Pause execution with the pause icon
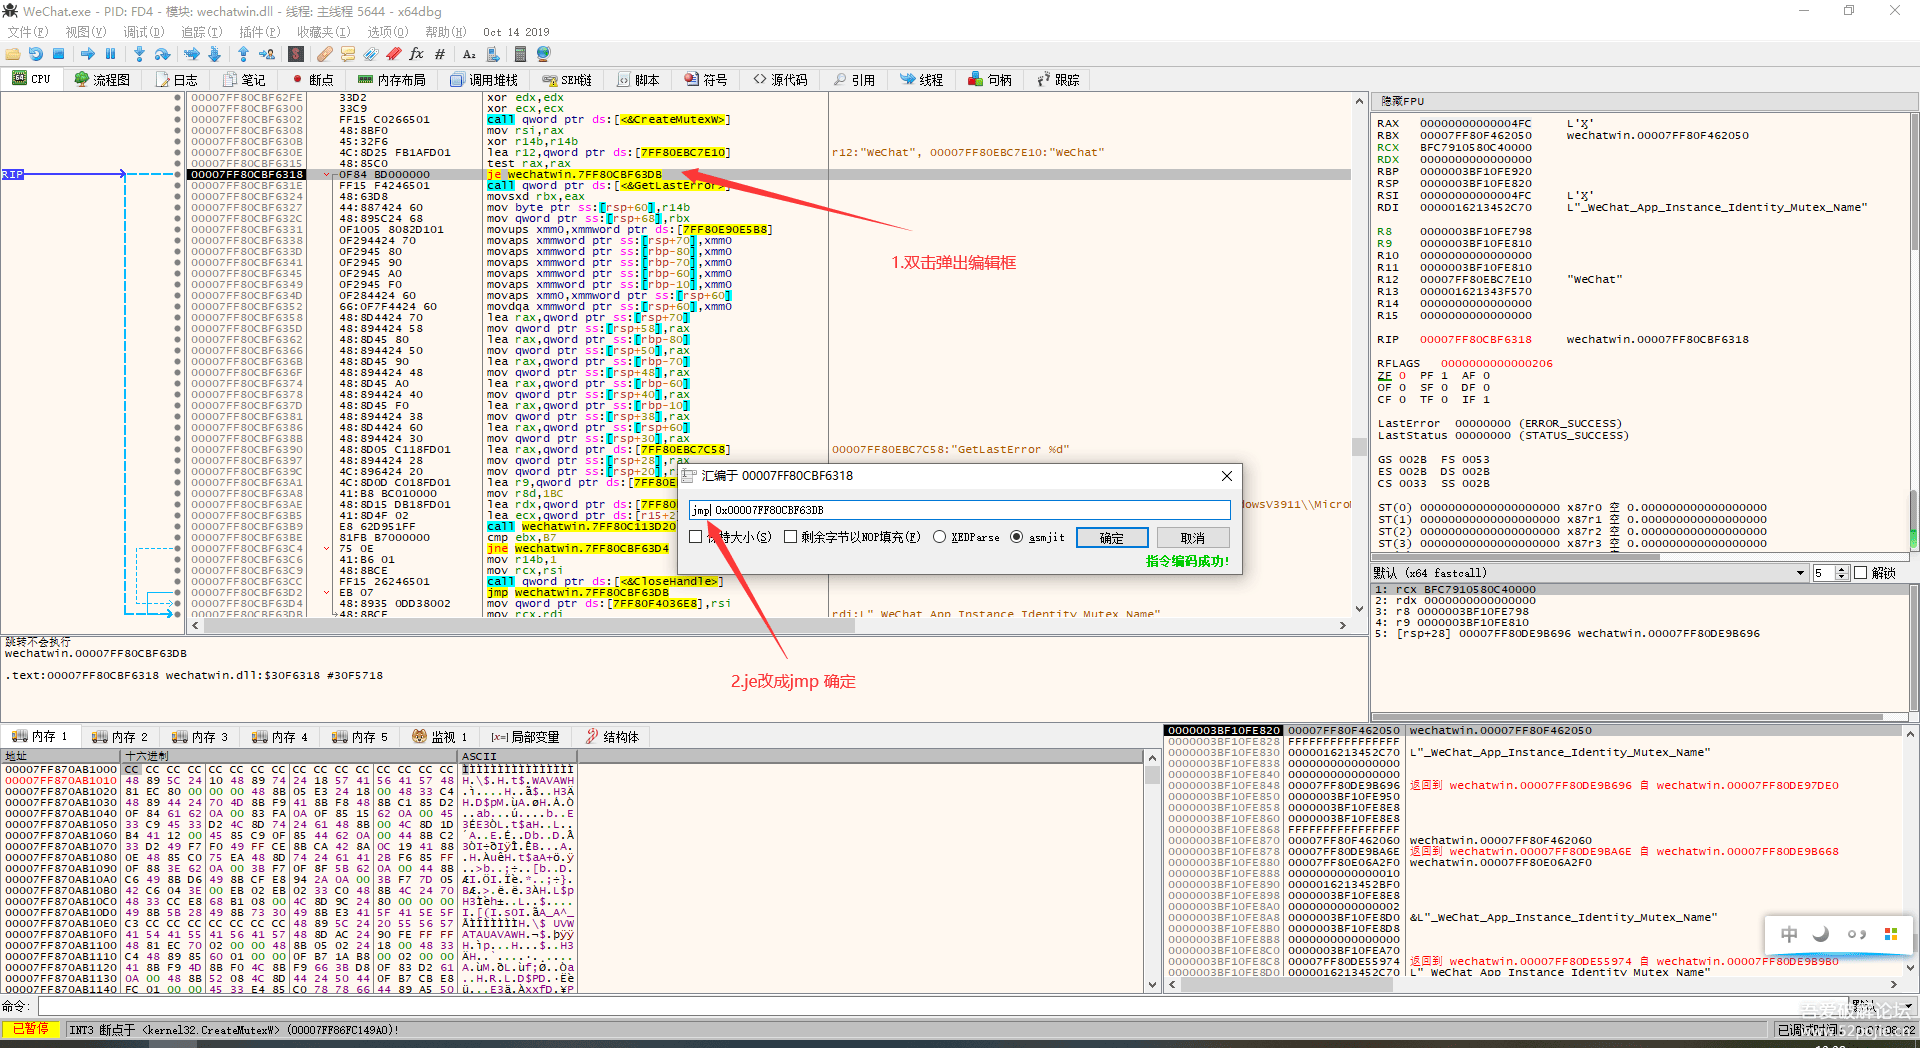This screenshot has width=1920, height=1048. (111, 54)
